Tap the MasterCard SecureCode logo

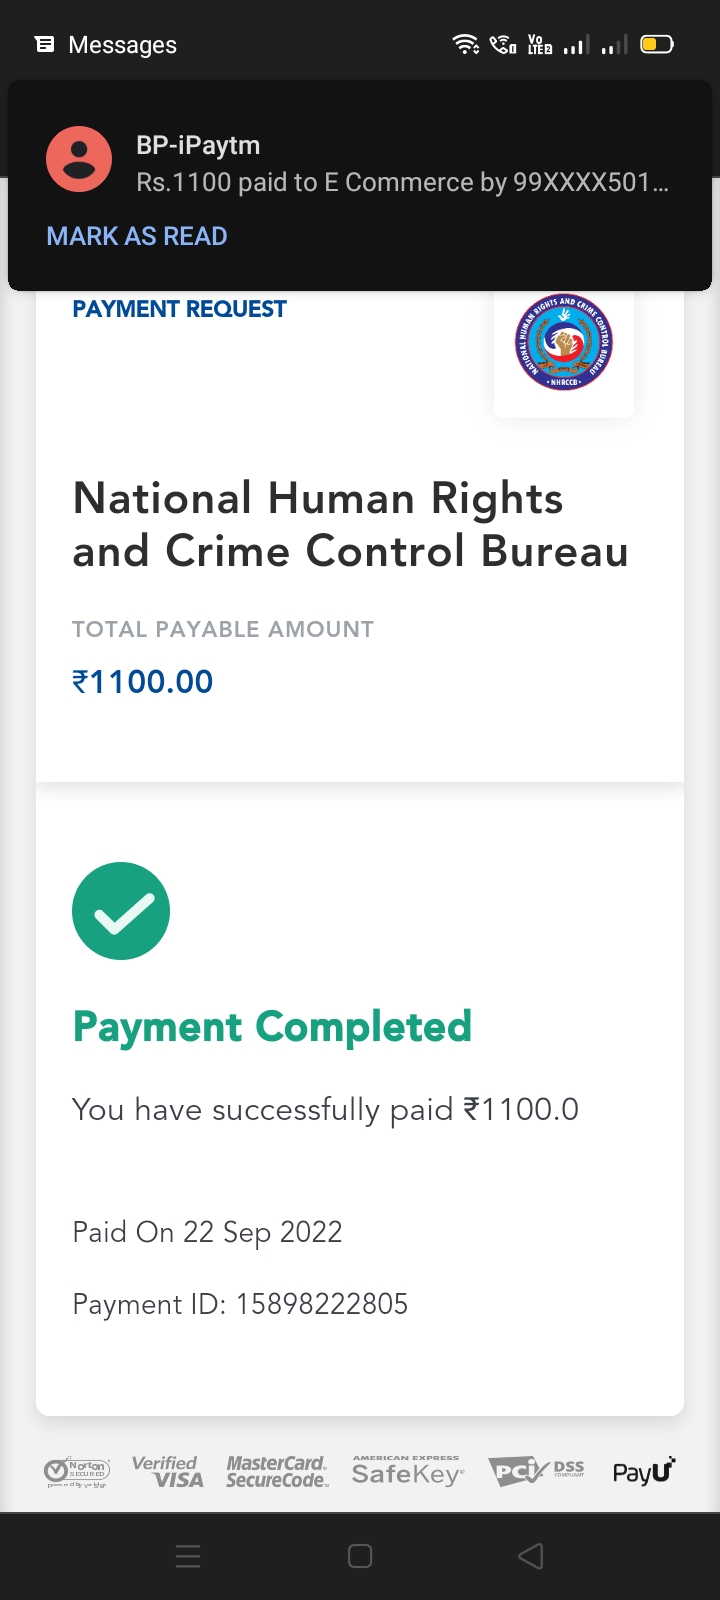coord(277,1471)
